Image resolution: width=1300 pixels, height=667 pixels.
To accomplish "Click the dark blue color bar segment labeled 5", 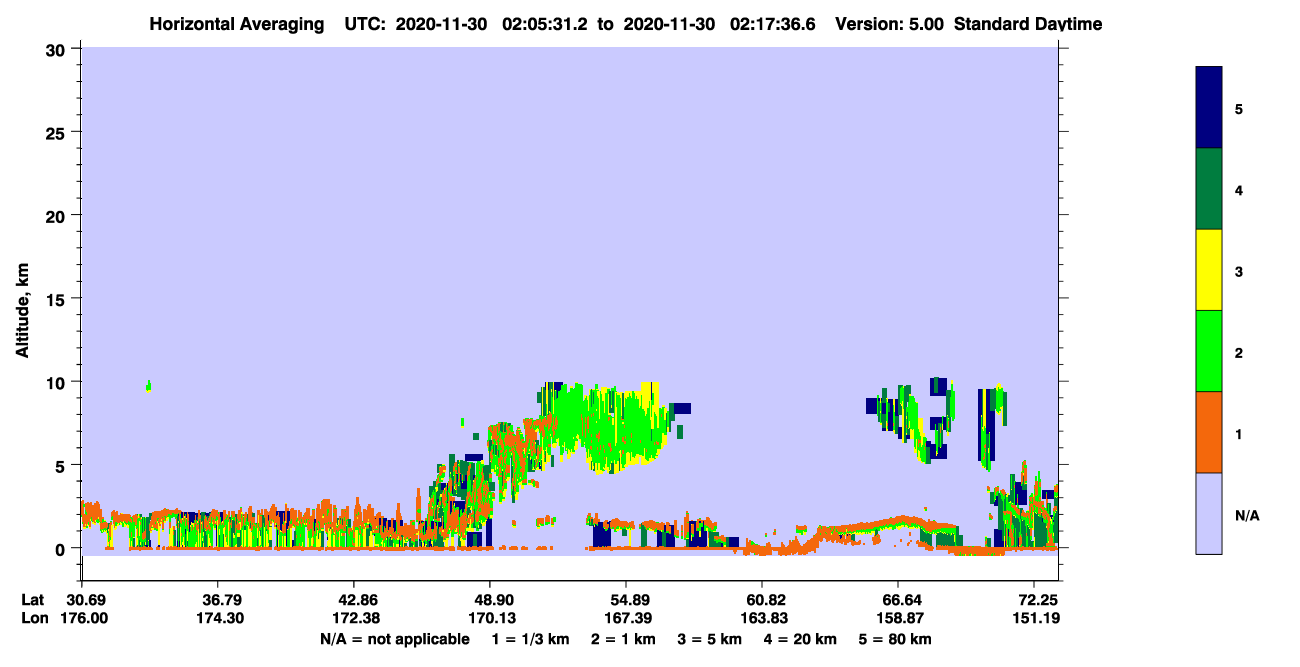I will 1209,108.
